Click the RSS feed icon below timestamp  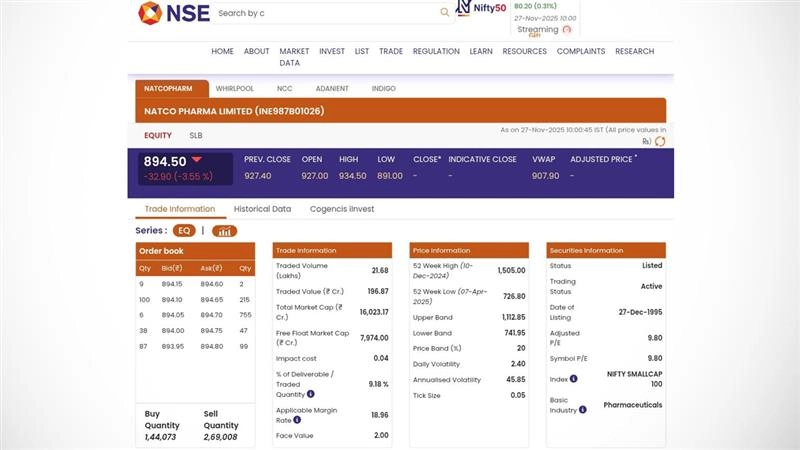coord(646,142)
